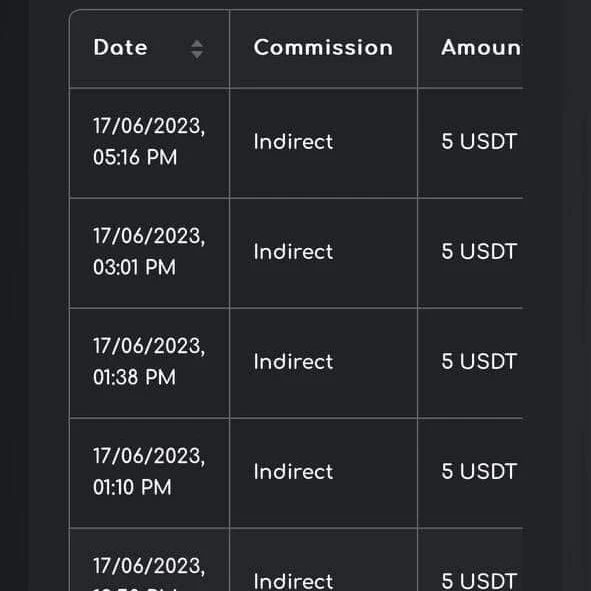
Task: Select the Amount column header
Action: 470,49
